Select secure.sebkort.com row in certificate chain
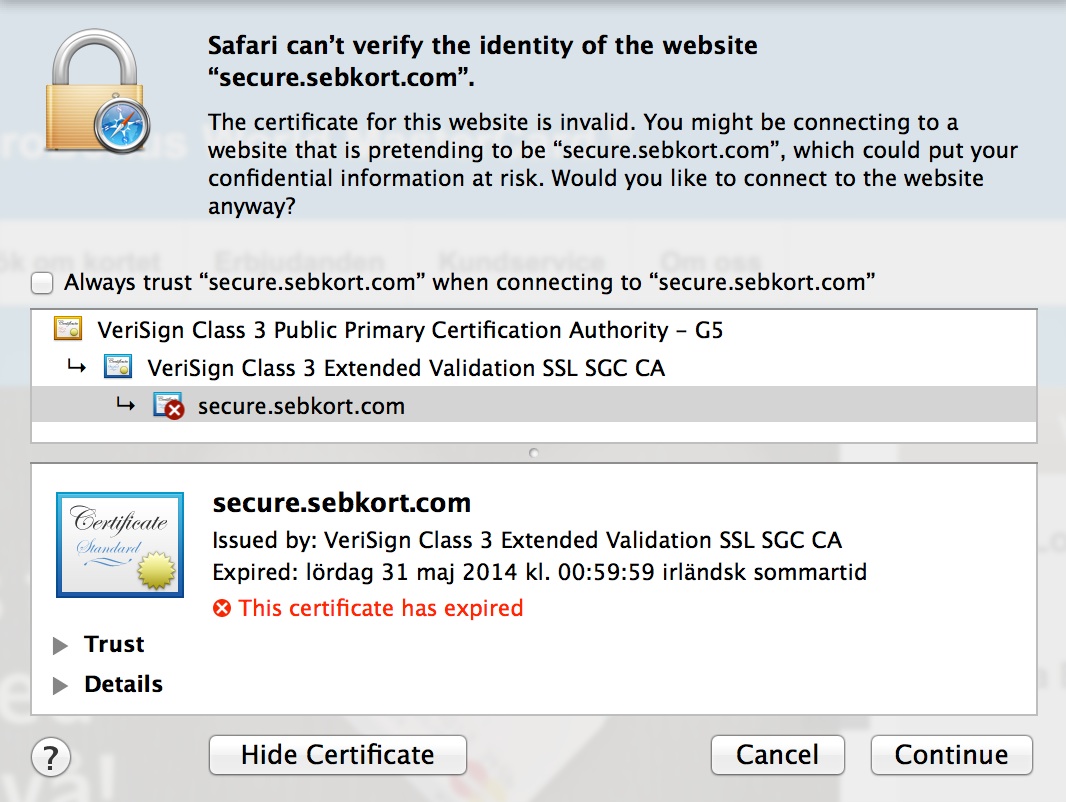The height and width of the screenshot is (802, 1066). (x=534, y=405)
